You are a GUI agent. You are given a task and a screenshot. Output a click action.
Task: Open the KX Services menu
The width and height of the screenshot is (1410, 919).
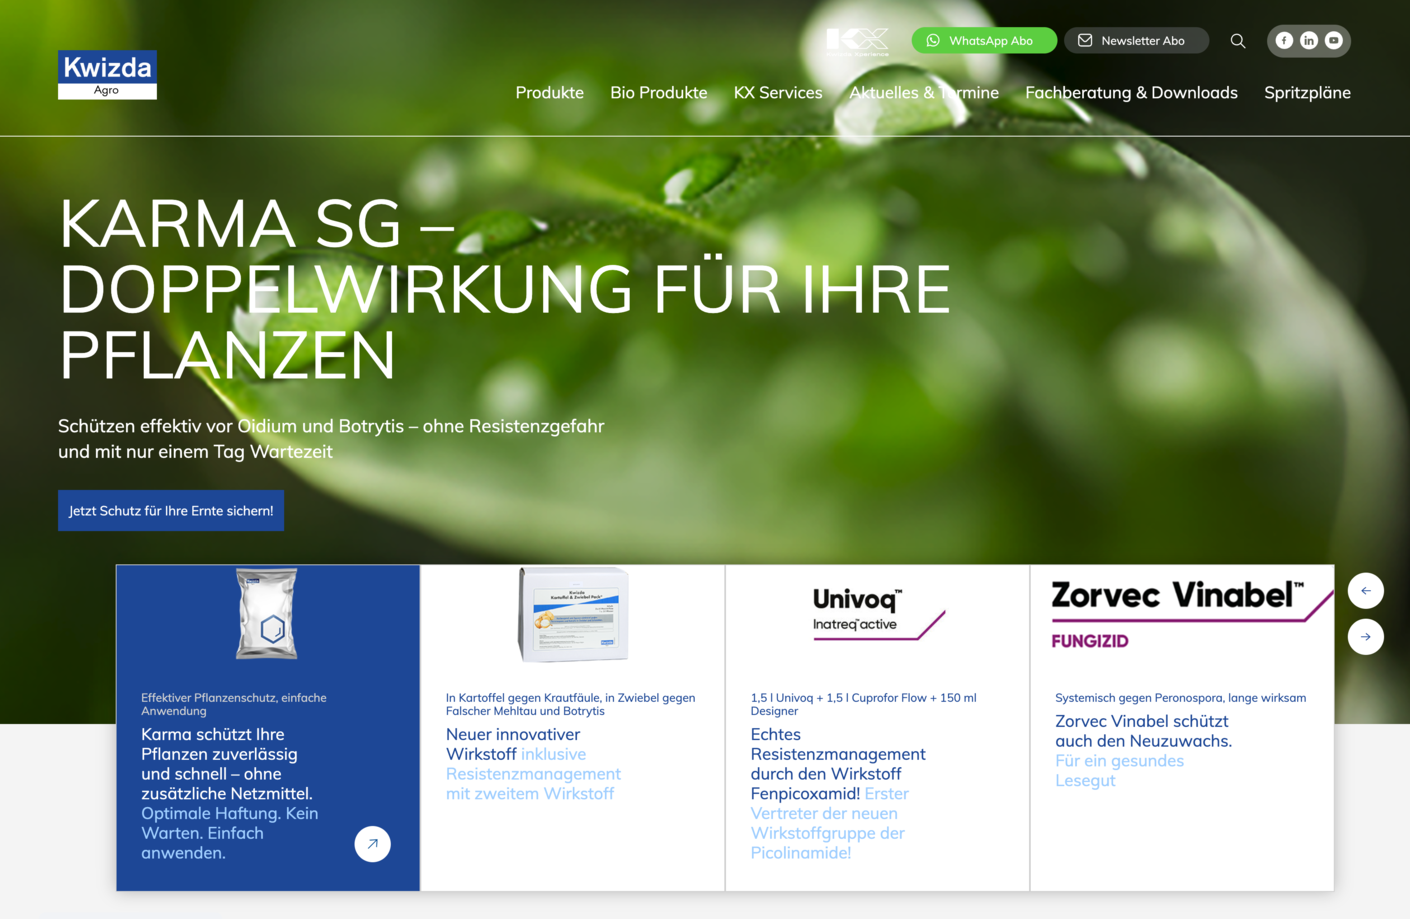pyautogui.click(x=778, y=93)
